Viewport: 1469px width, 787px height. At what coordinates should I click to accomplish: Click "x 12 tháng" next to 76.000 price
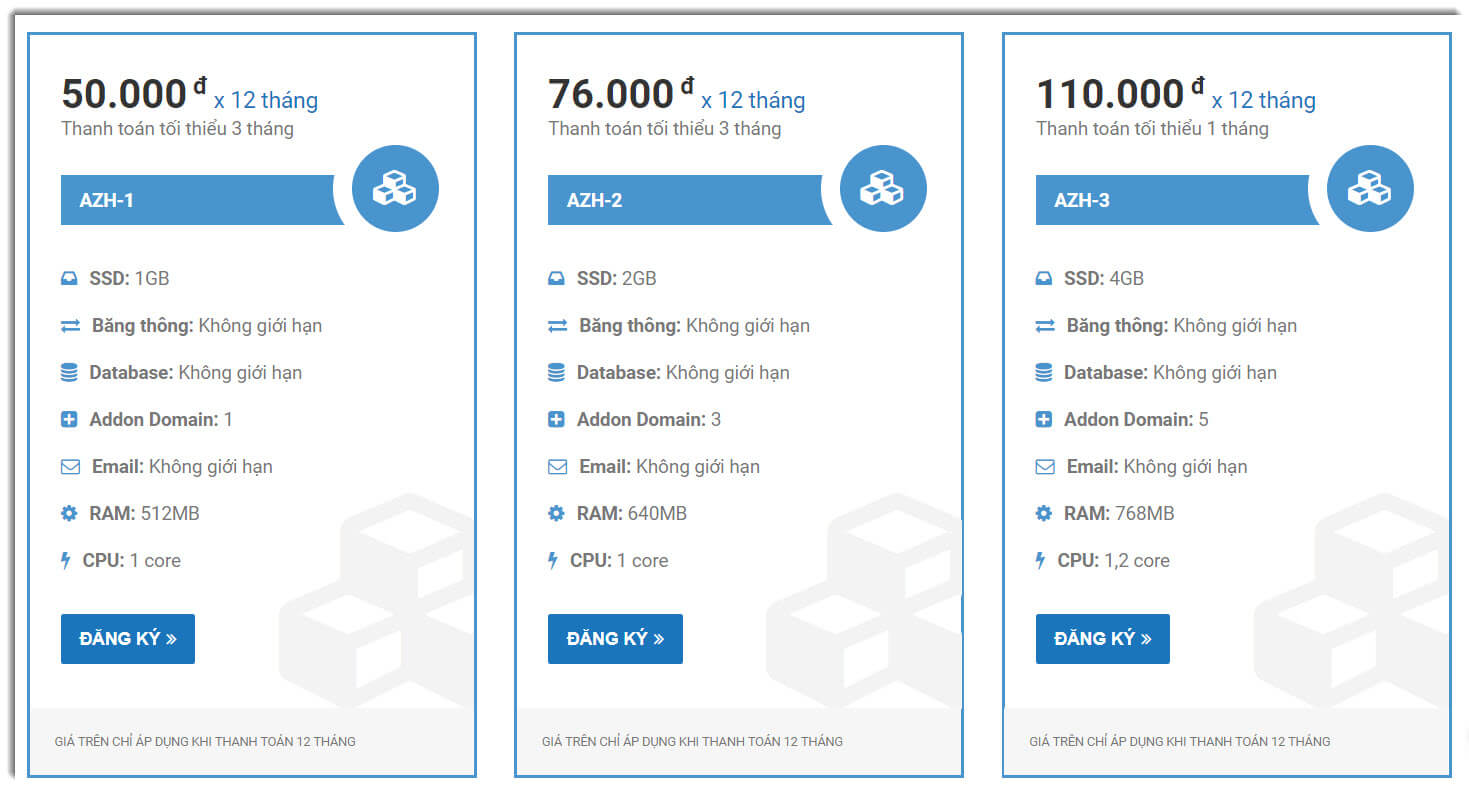pos(753,100)
